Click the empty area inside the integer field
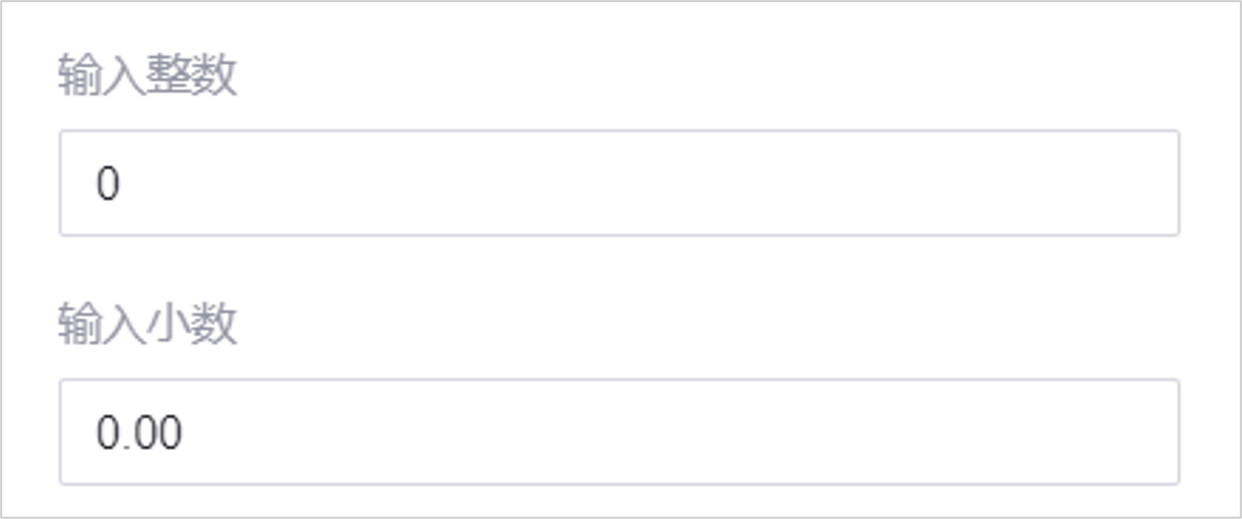Image resolution: width=1242 pixels, height=519 pixels. tap(700, 183)
